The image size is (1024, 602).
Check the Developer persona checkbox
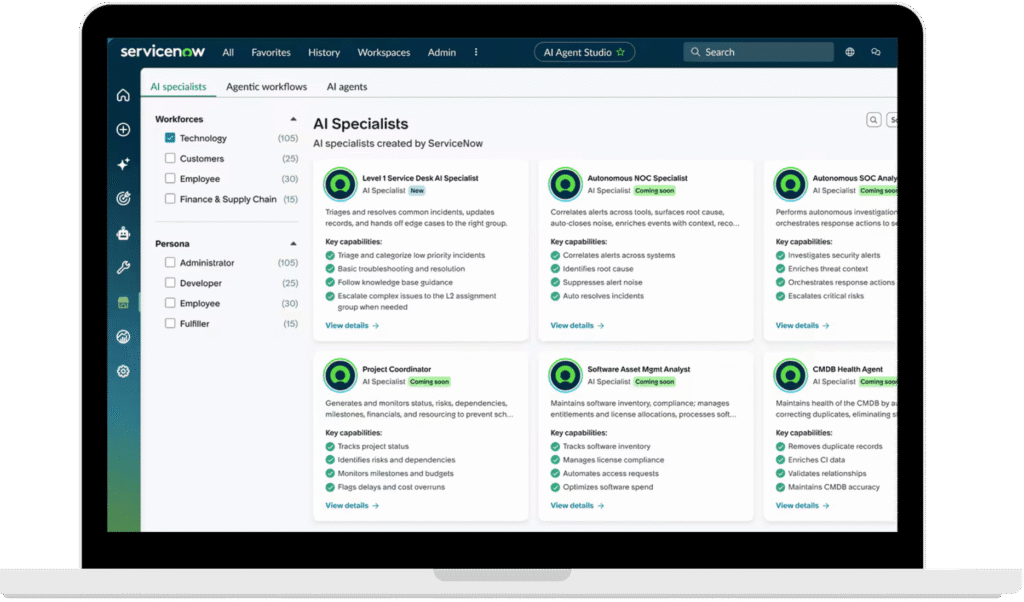click(x=170, y=284)
